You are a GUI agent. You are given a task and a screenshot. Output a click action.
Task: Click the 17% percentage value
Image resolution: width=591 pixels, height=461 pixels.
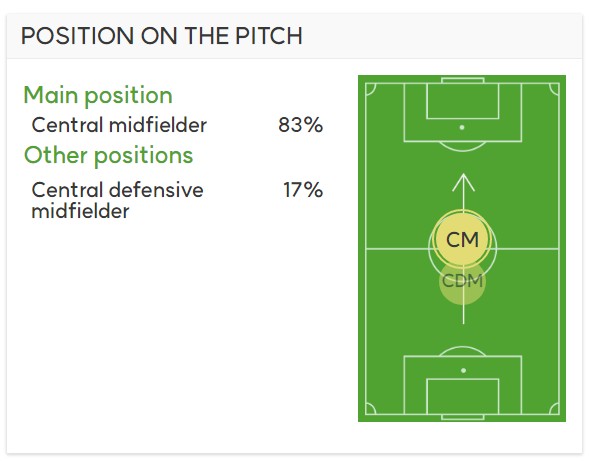click(303, 190)
